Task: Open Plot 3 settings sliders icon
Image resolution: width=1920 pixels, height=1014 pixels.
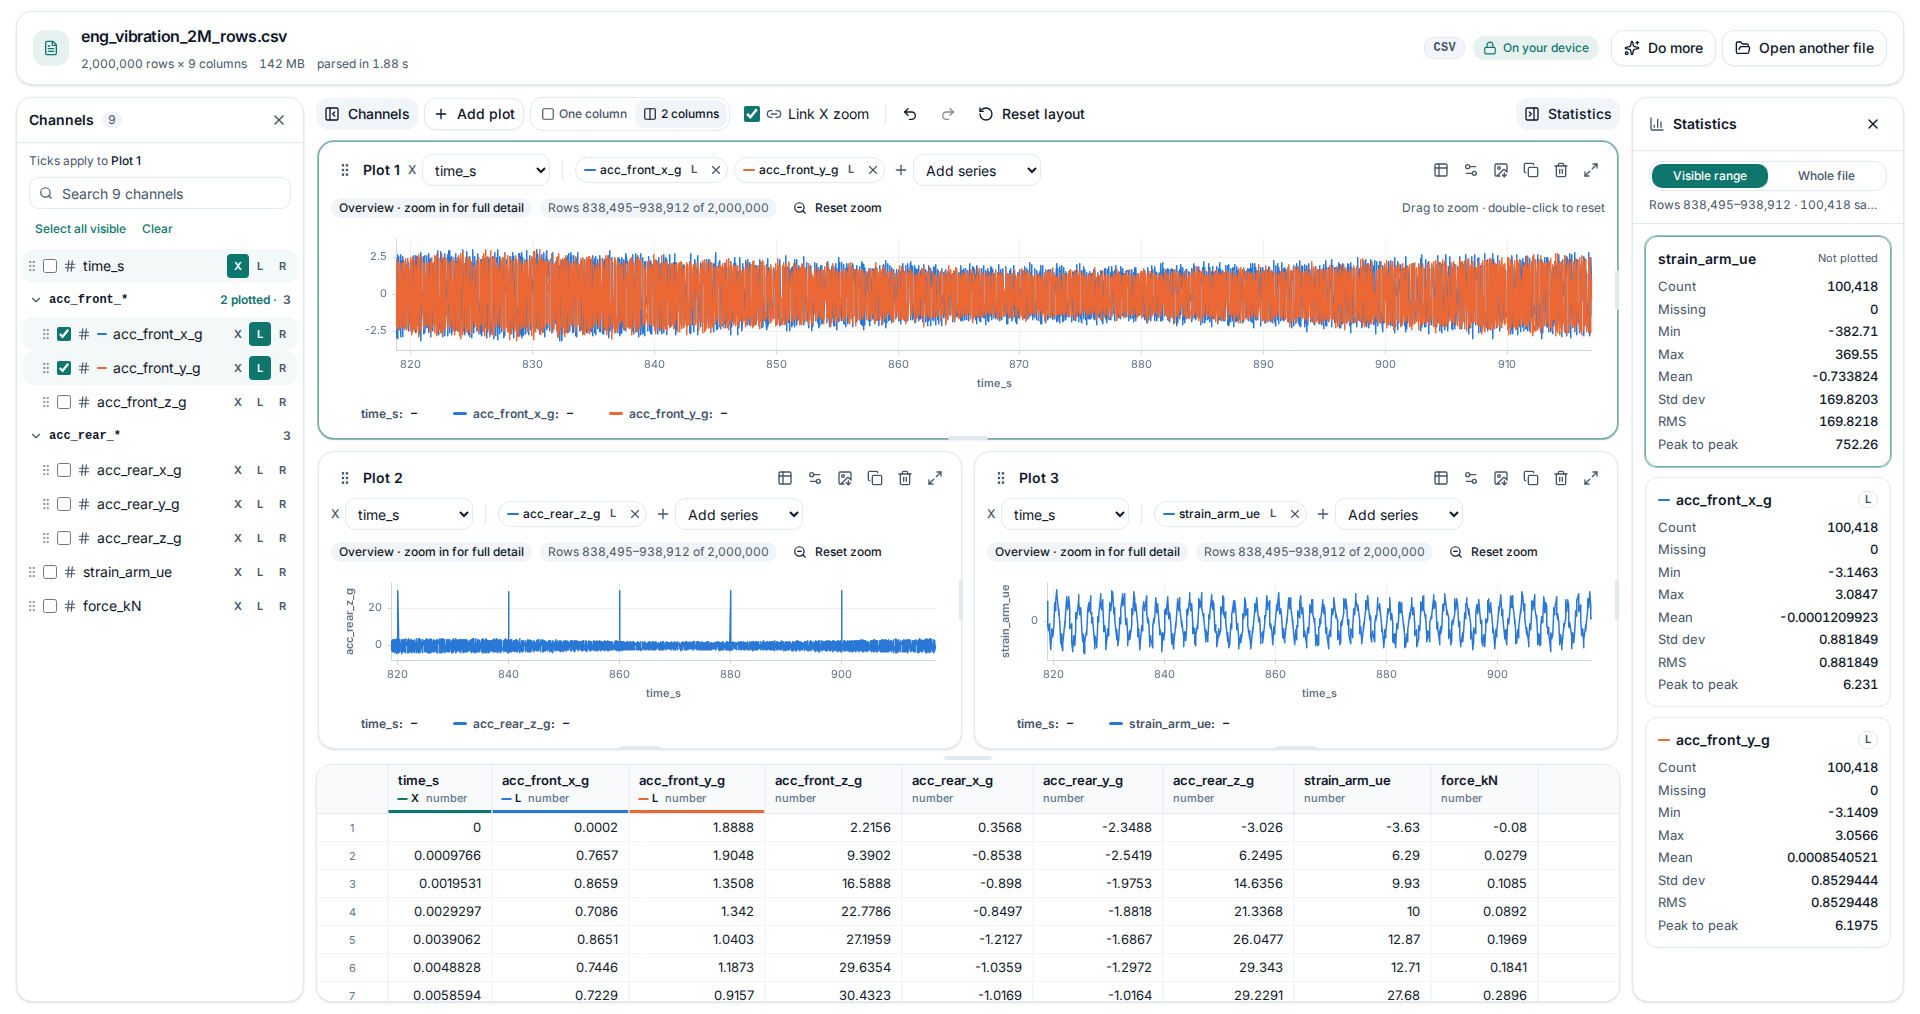Action: click(x=1471, y=478)
